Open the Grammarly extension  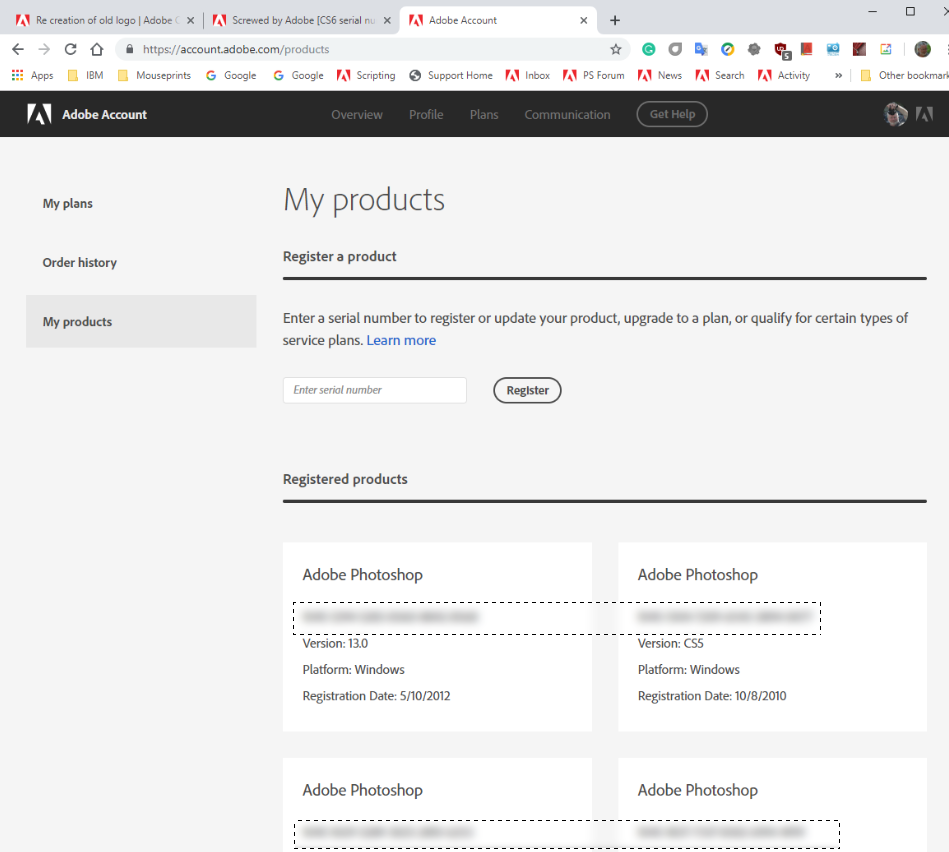coord(648,49)
